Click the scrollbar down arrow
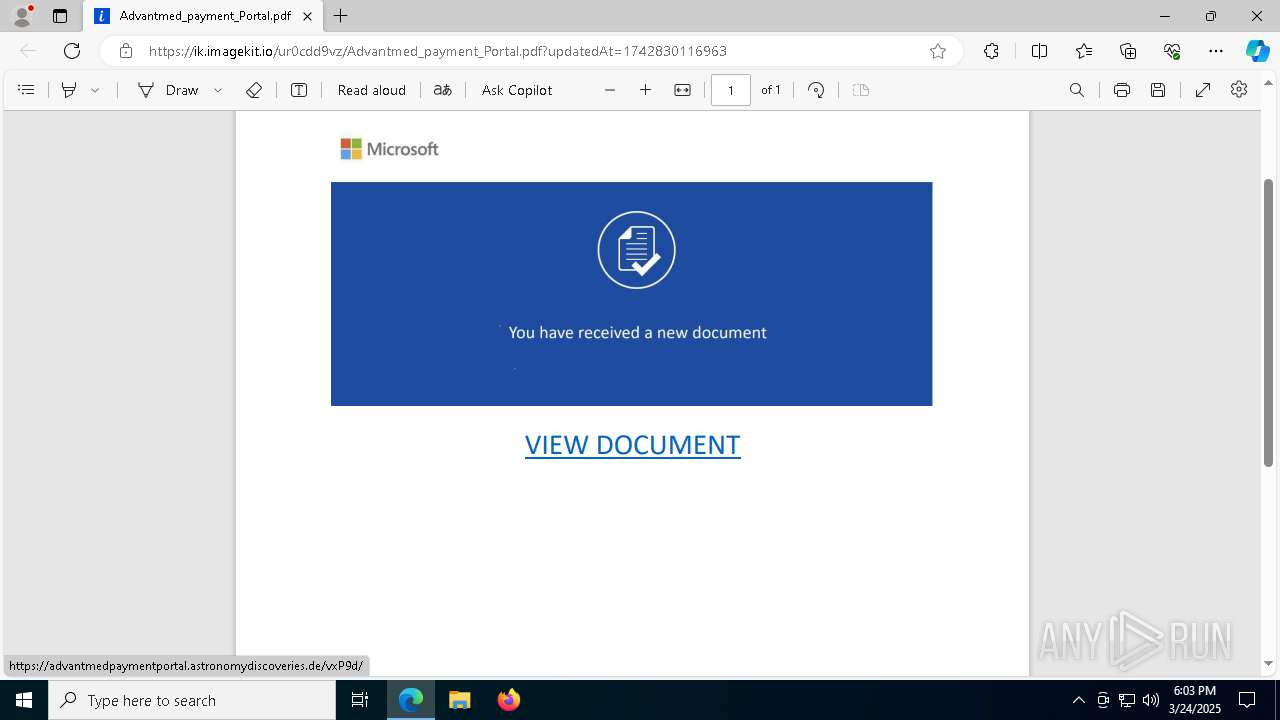1280x720 pixels. [1269, 664]
